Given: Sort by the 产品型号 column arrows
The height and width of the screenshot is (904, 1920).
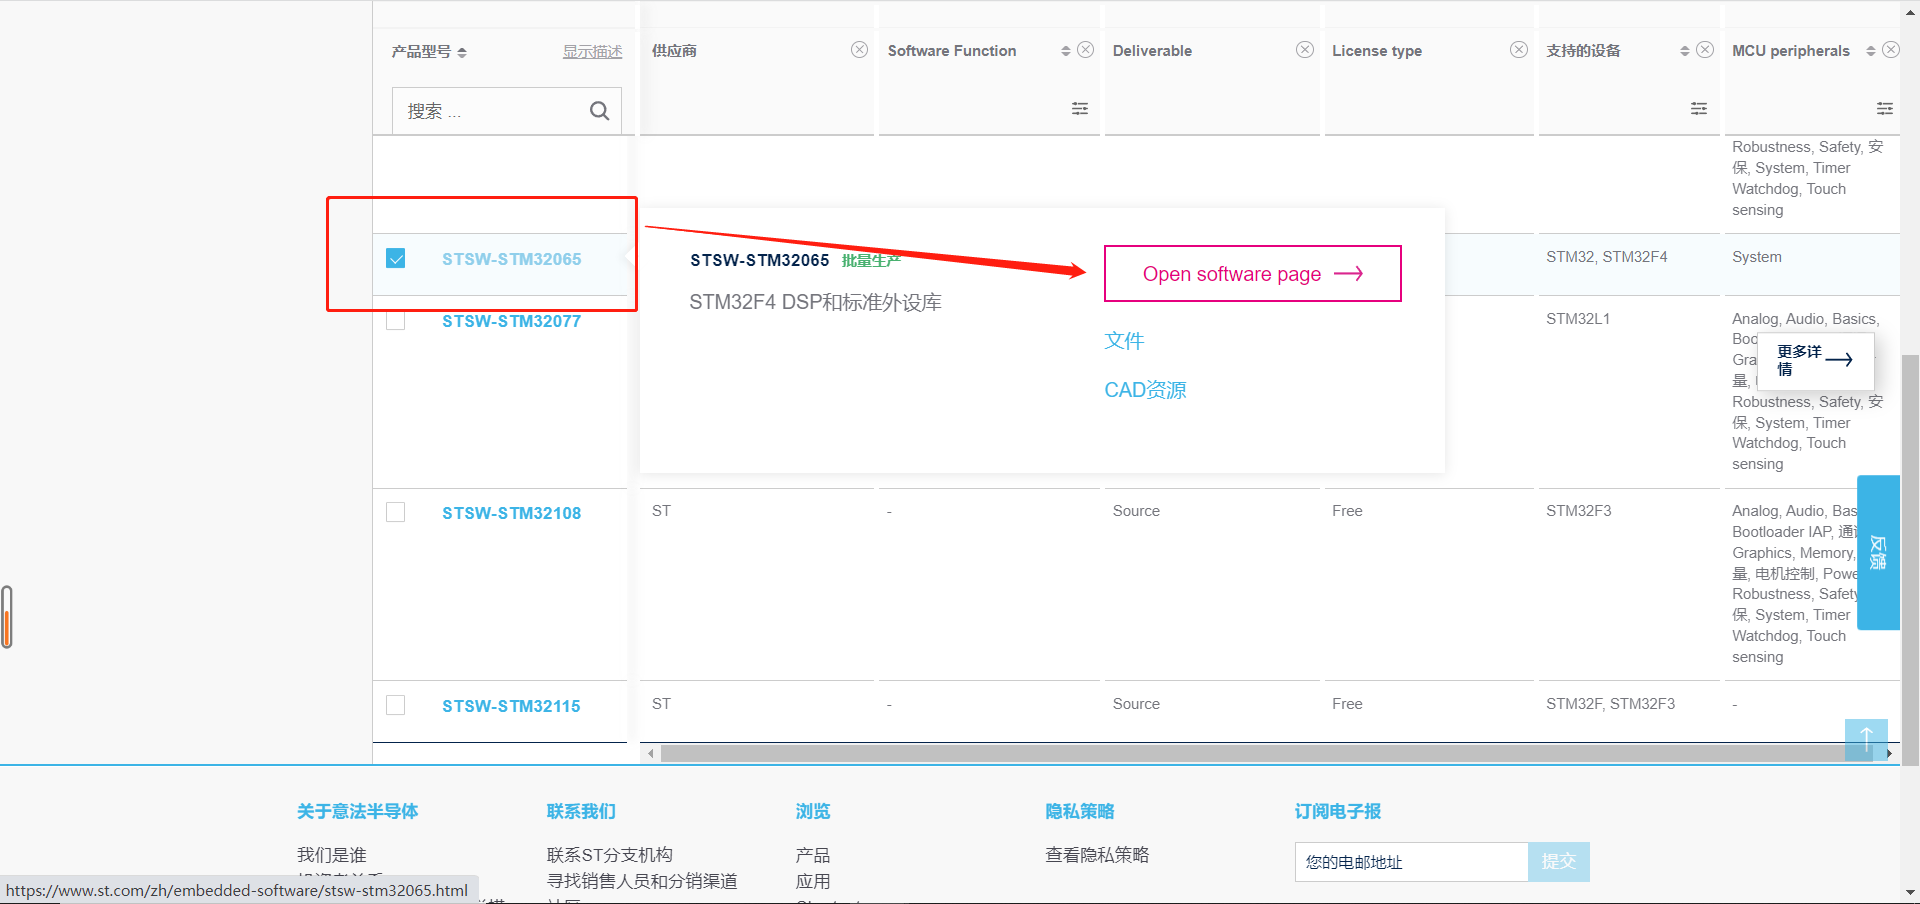Looking at the screenshot, I should (462, 52).
